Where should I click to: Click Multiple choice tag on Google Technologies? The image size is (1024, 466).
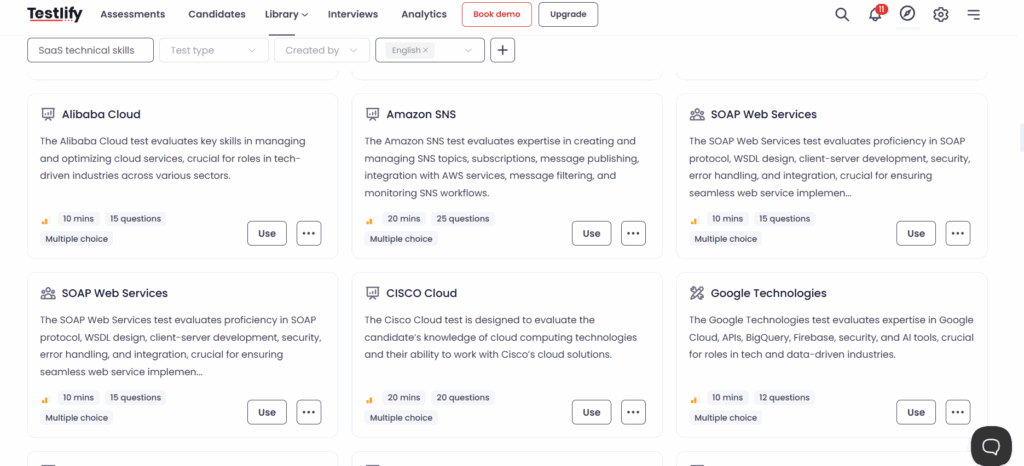(x=726, y=418)
